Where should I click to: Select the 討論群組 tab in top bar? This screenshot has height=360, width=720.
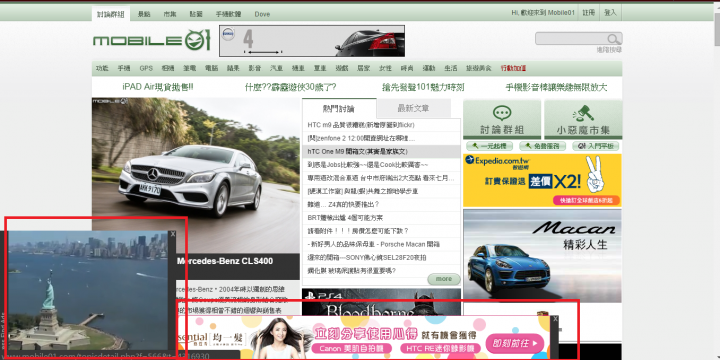(x=110, y=14)
